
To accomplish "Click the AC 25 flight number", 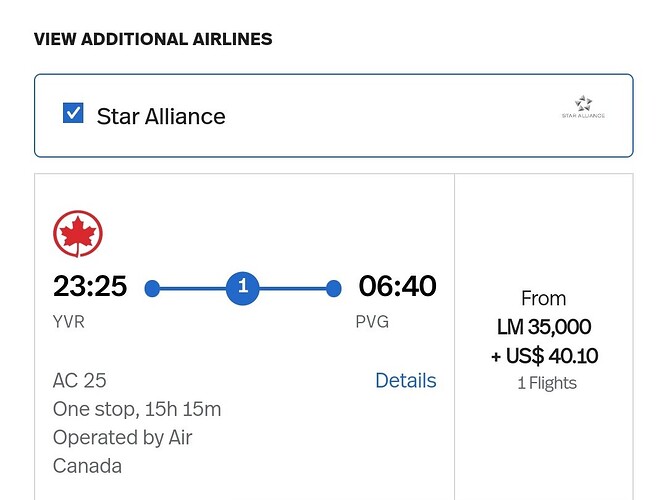I will click(80, 380).
